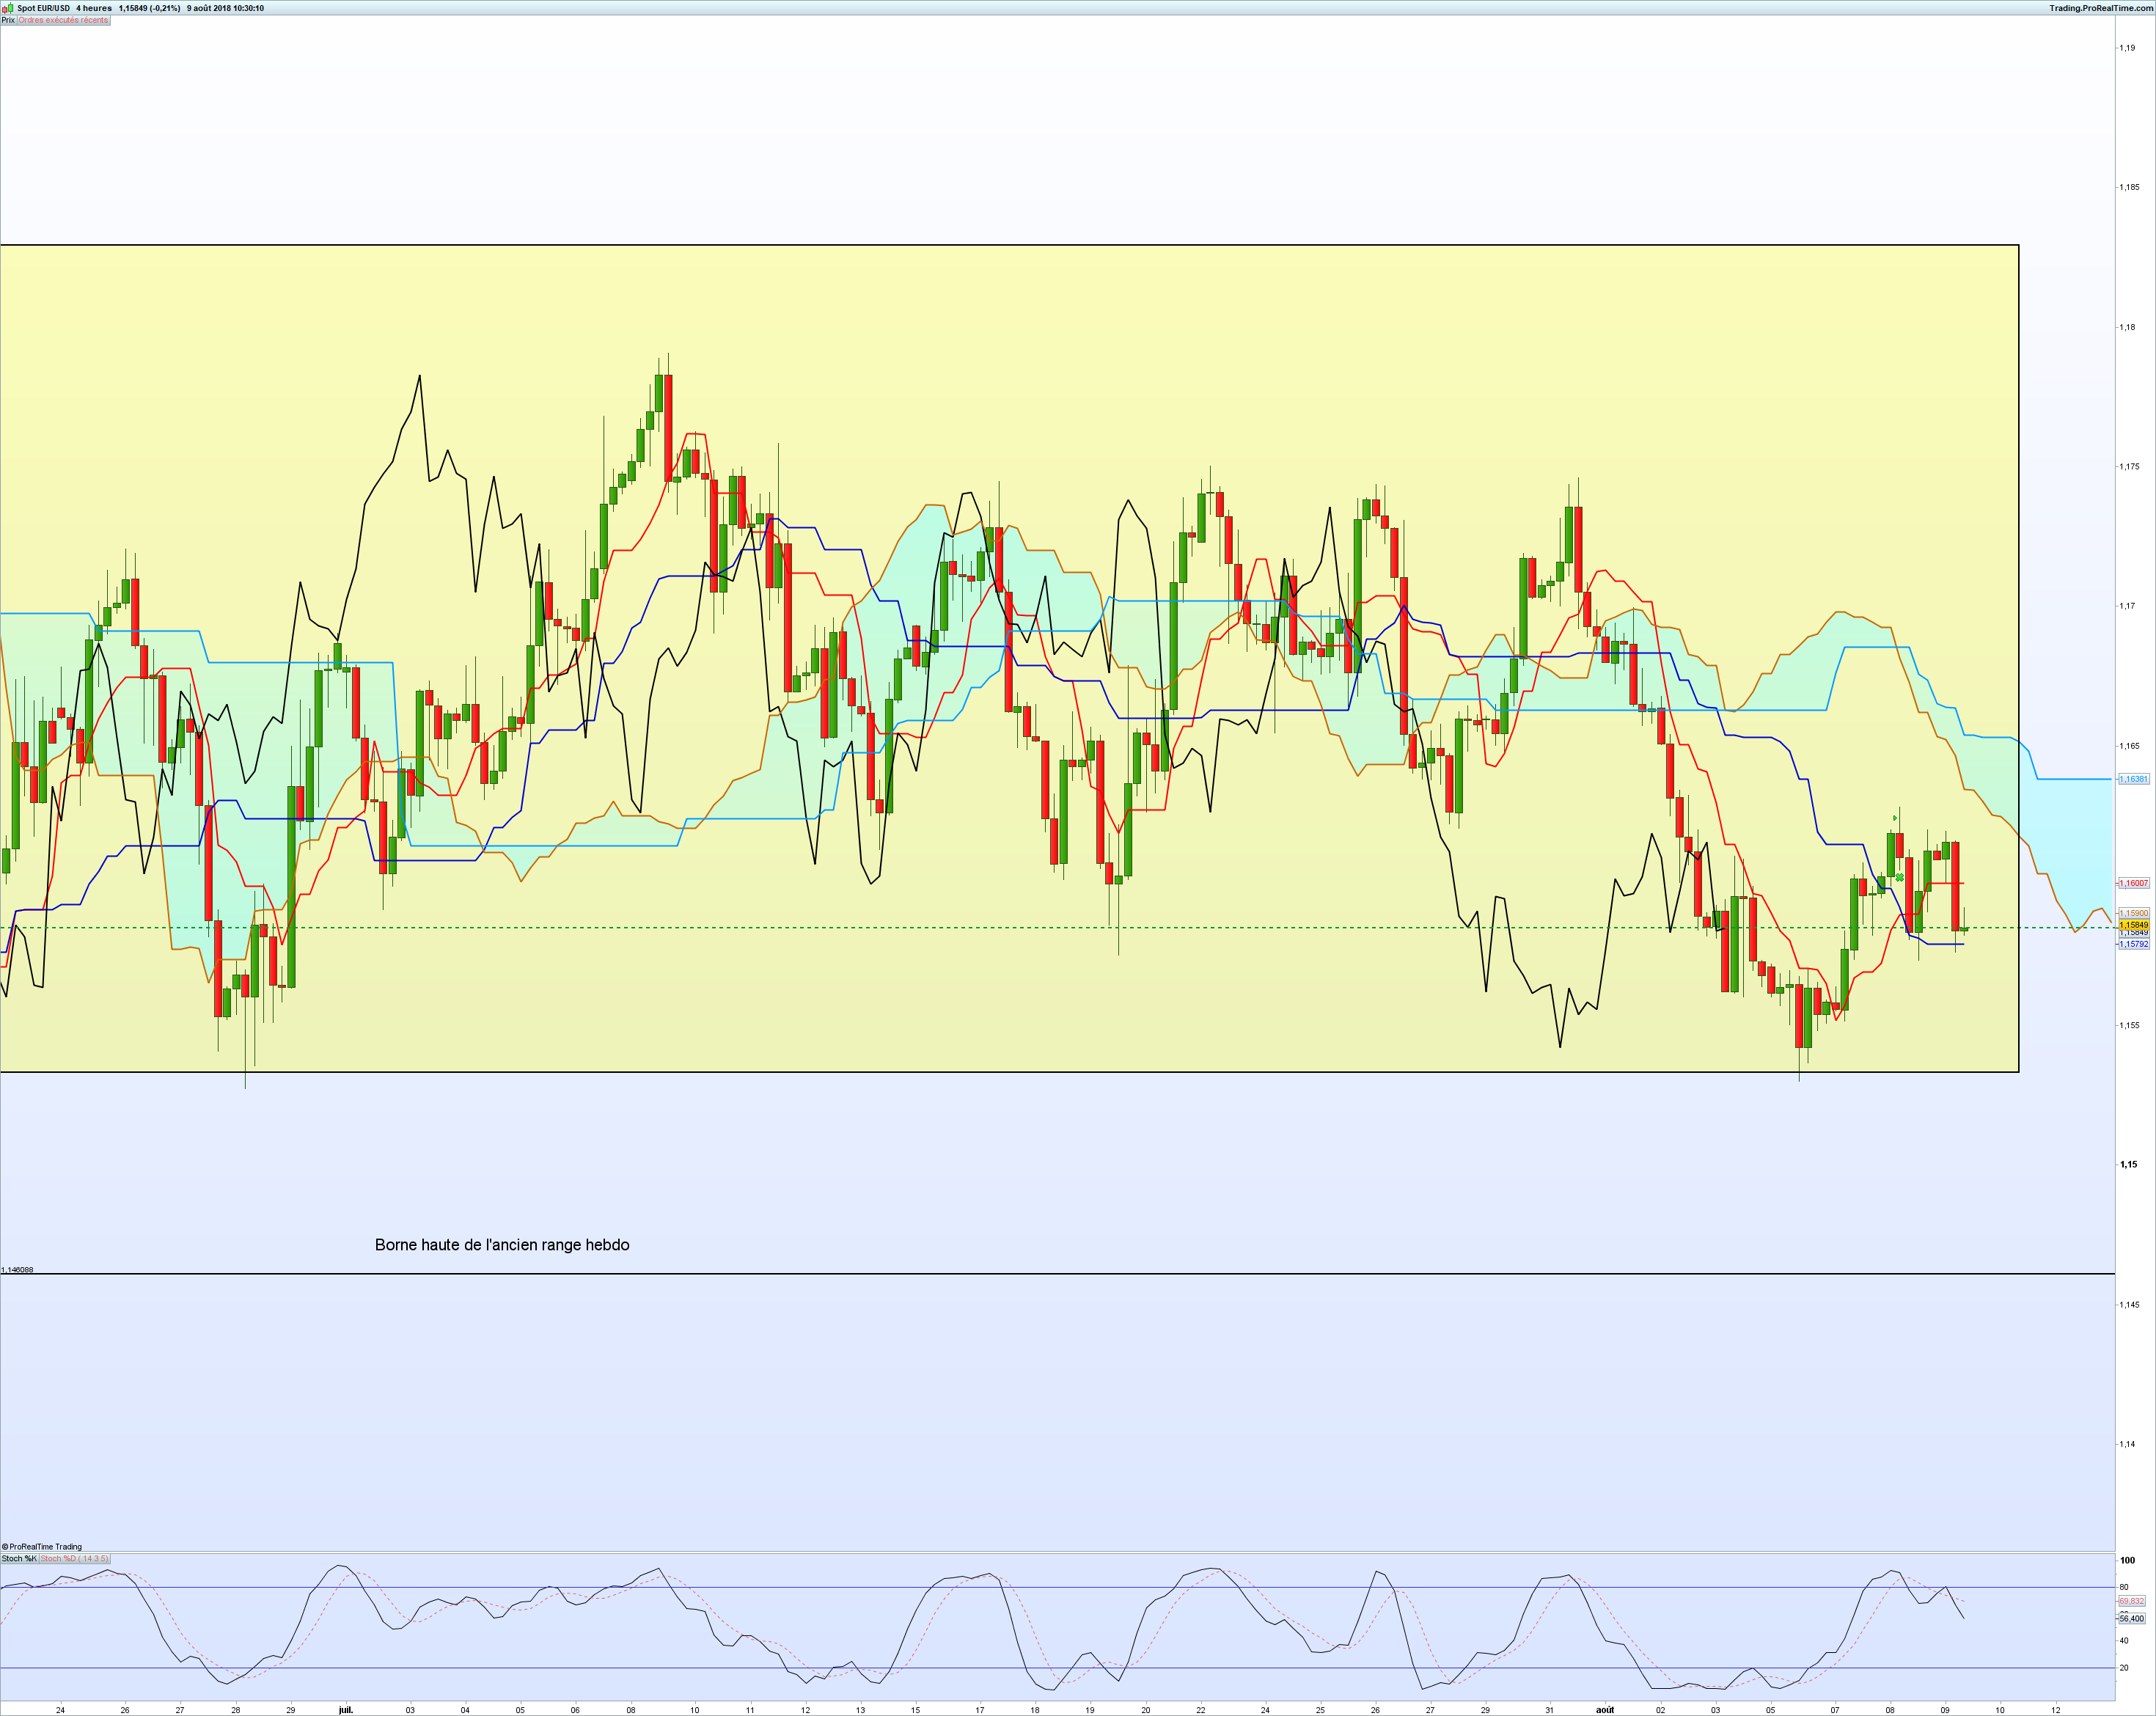Click the red 1,16007 price tag

[x=2133, y=883]
